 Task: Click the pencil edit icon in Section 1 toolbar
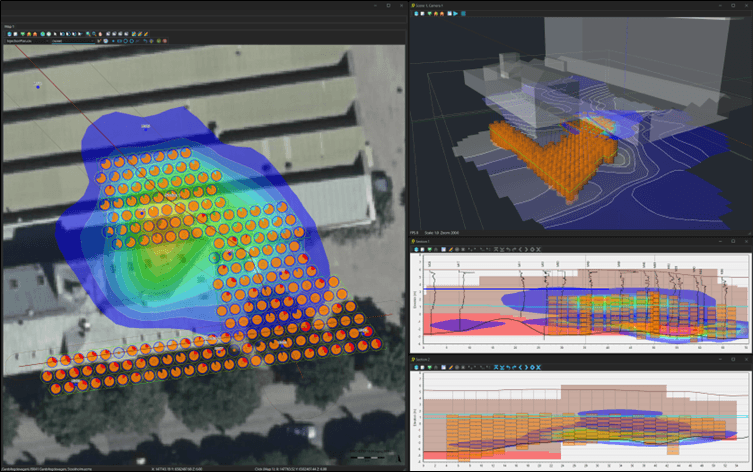pos(450,249)
